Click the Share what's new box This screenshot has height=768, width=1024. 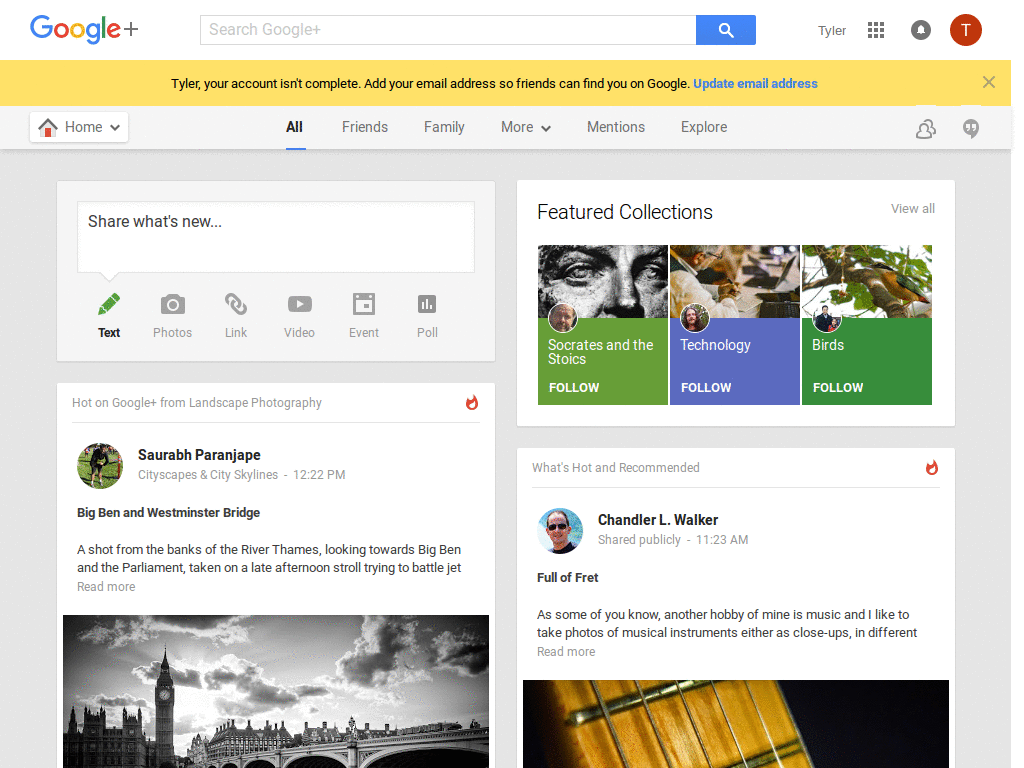coord(276,236)
